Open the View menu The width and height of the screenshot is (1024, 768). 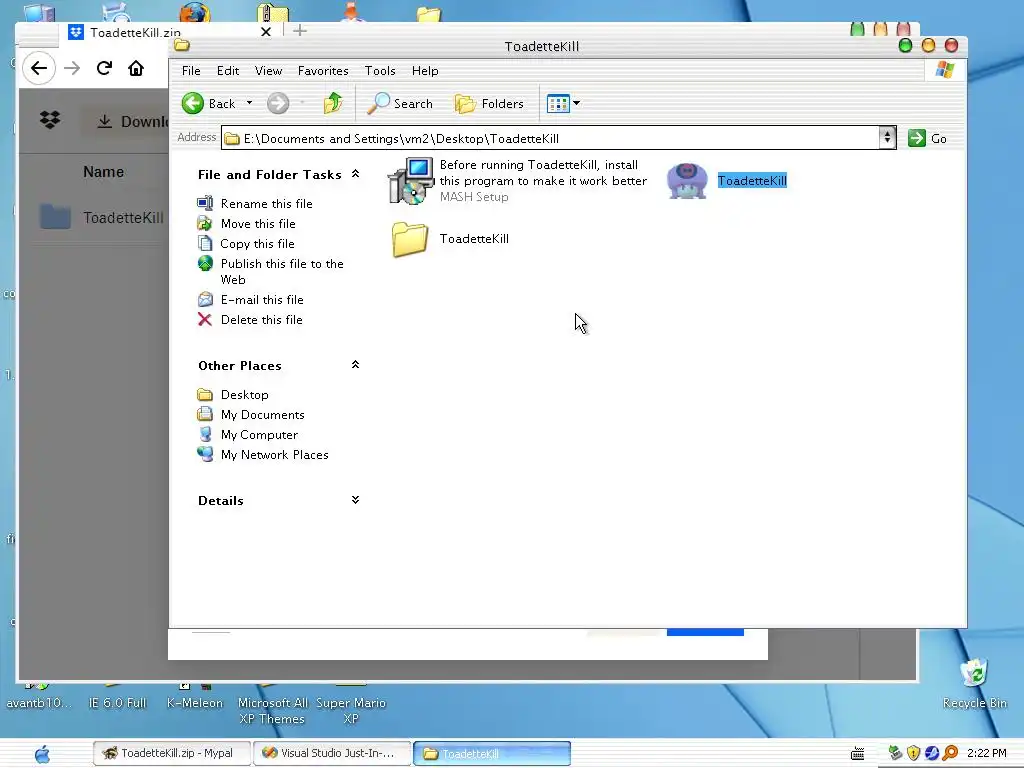(268, 71)
